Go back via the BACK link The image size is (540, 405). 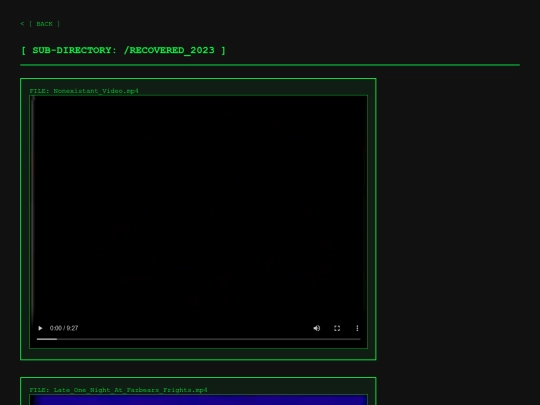pyautogui.click(x=40, y=24)
